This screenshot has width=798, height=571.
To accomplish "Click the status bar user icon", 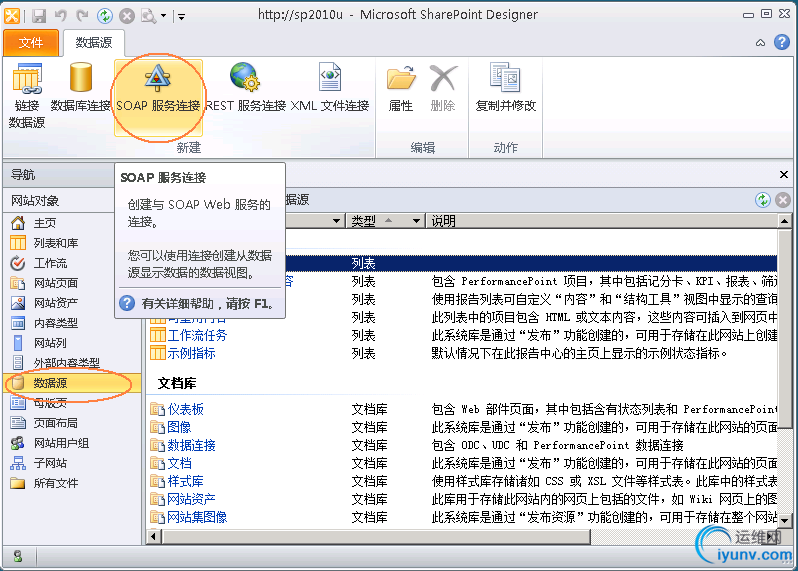I will click(18, 556).
